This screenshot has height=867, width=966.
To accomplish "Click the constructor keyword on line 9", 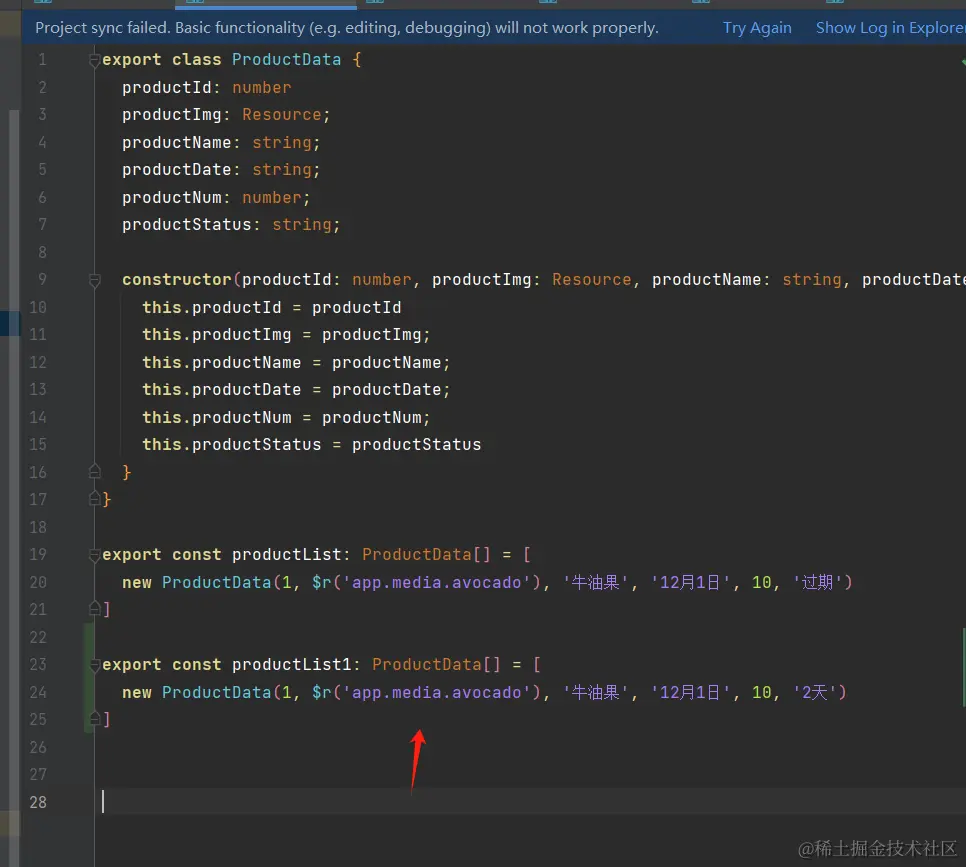I will [x=177, y=280].
